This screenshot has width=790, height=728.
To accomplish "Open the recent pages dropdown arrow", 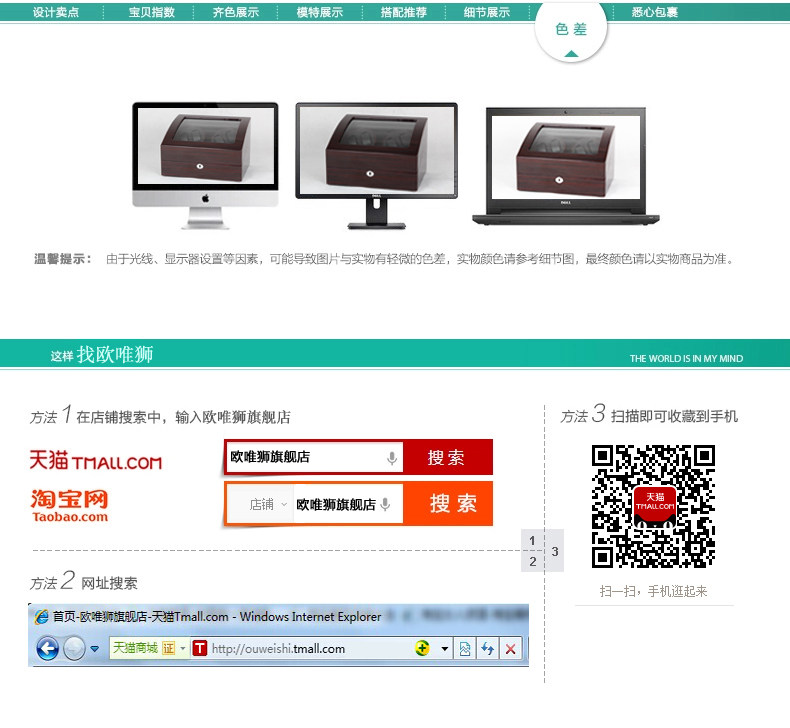I will tap(95, 649).
